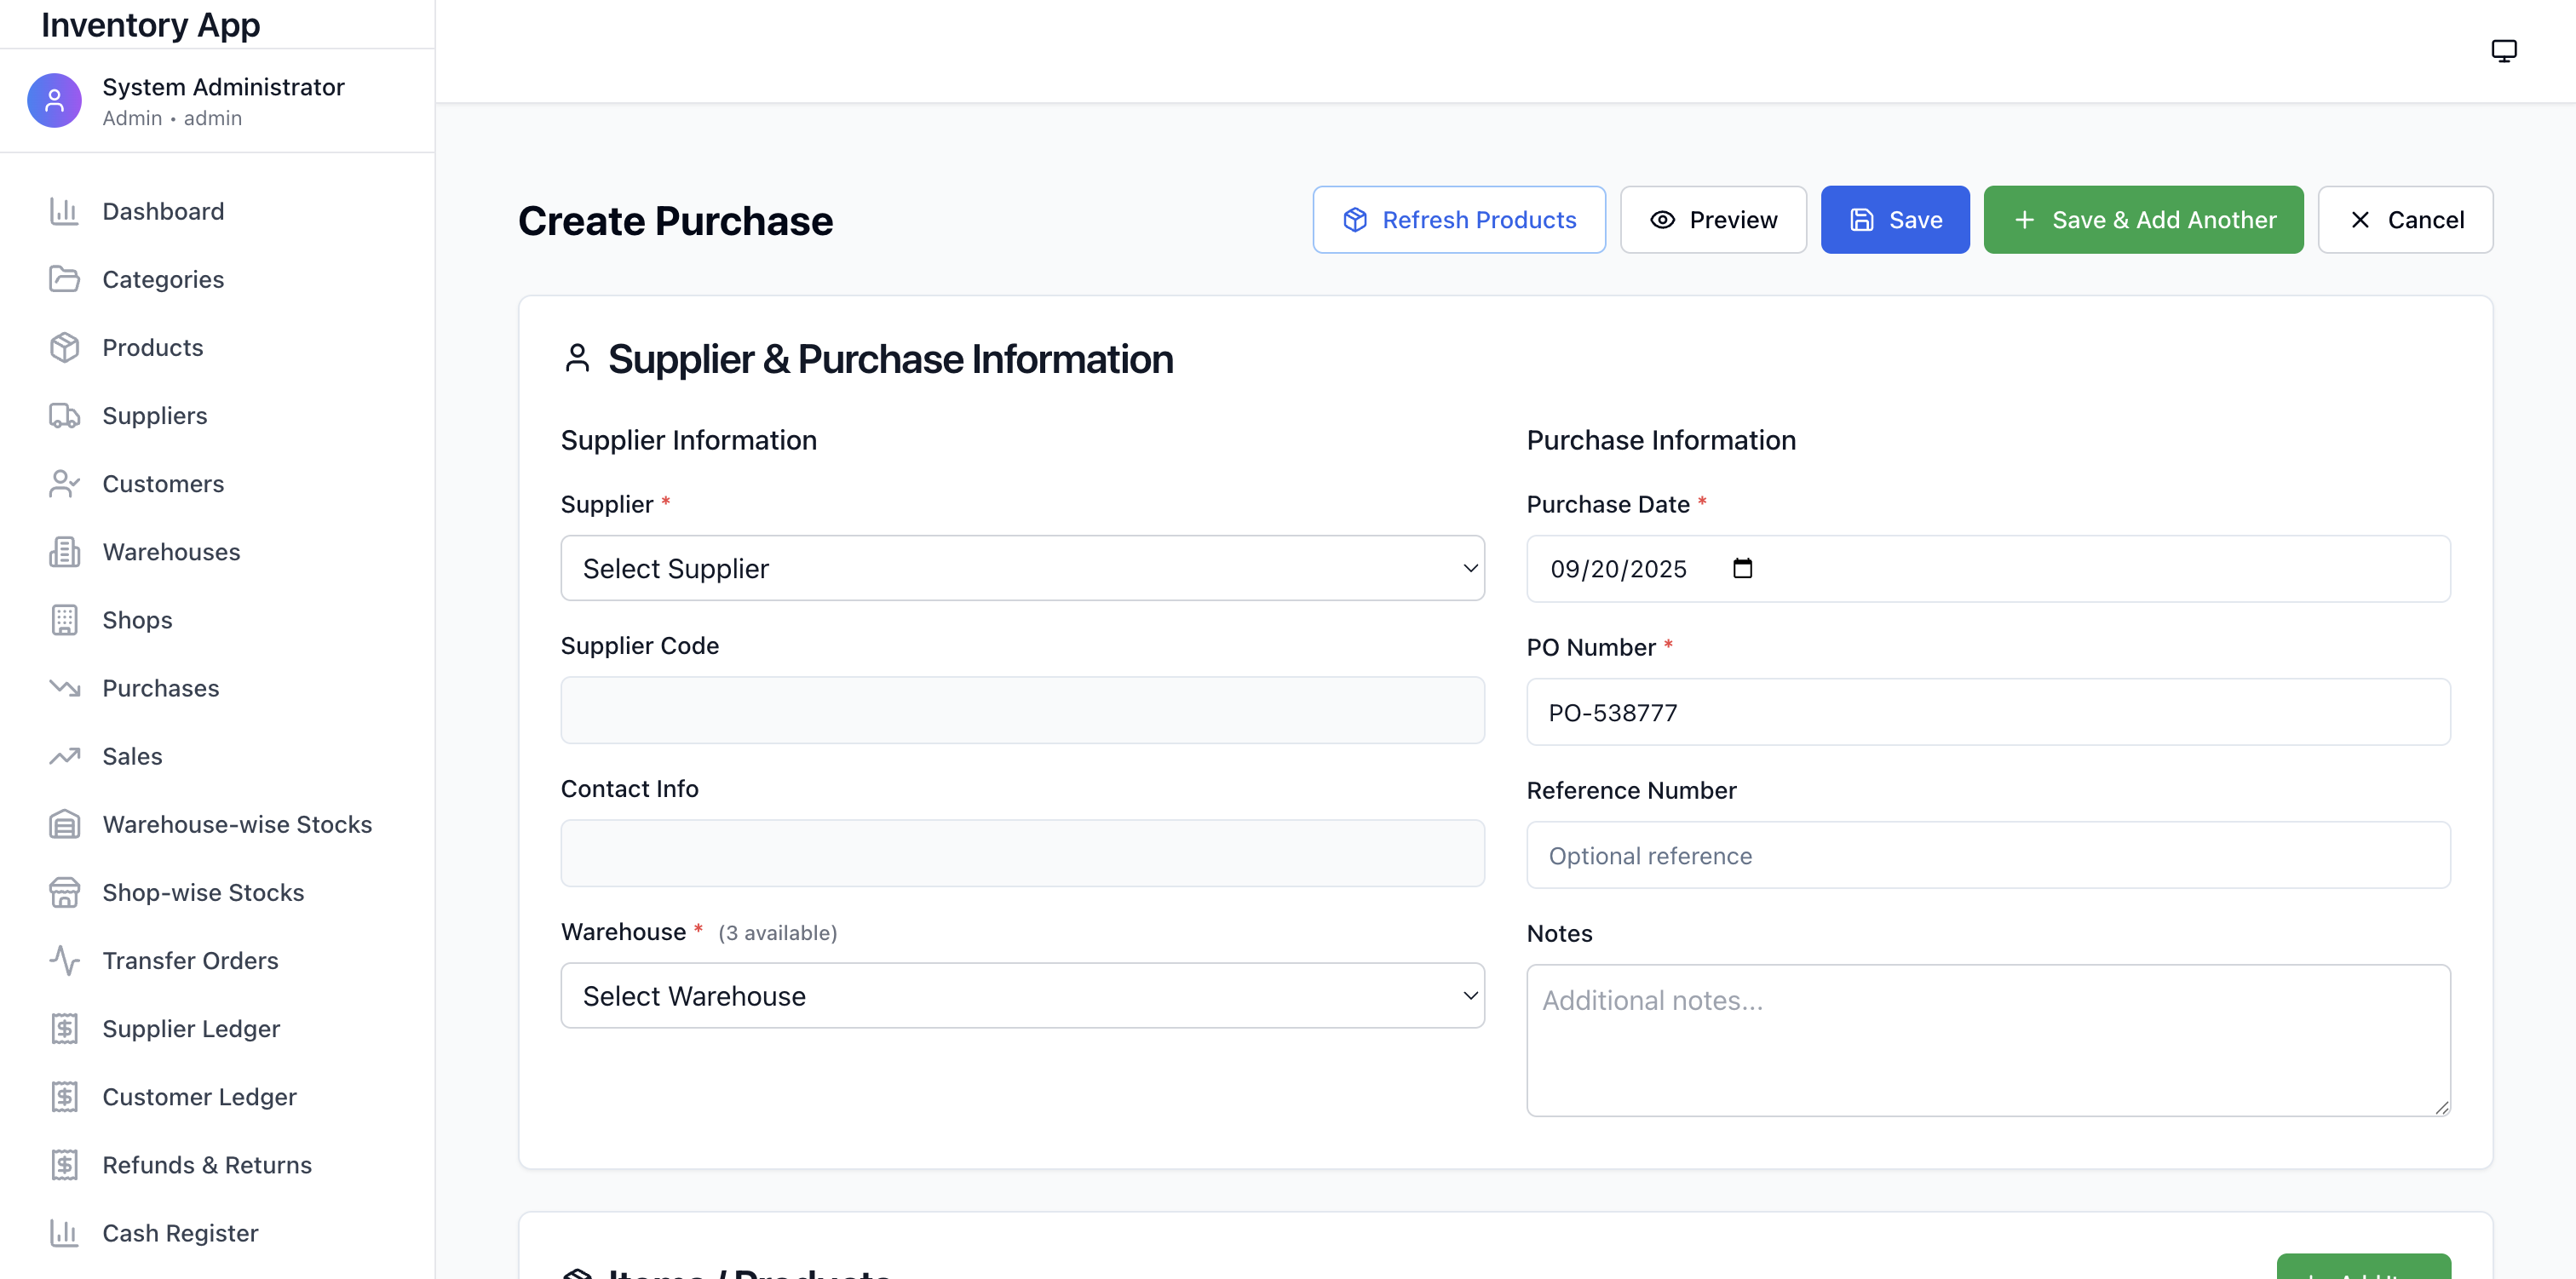Viewport: 2576px width, 1279px height.
Task: Open the Select Supplier dropdown
Action: (x=1022, y=568)
